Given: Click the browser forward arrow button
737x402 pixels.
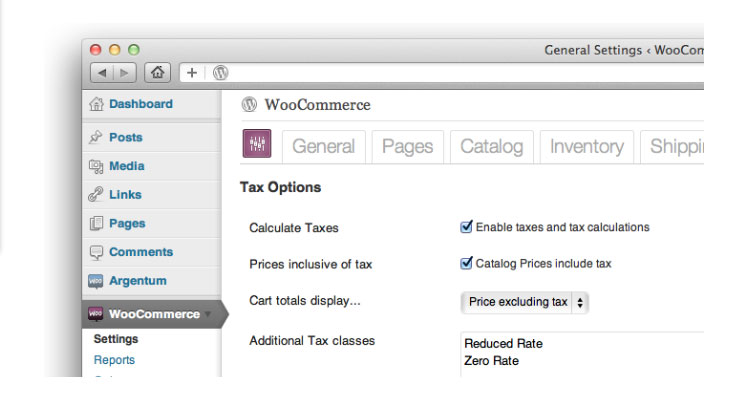Looking at the screenshot, I should click(126, 73).
